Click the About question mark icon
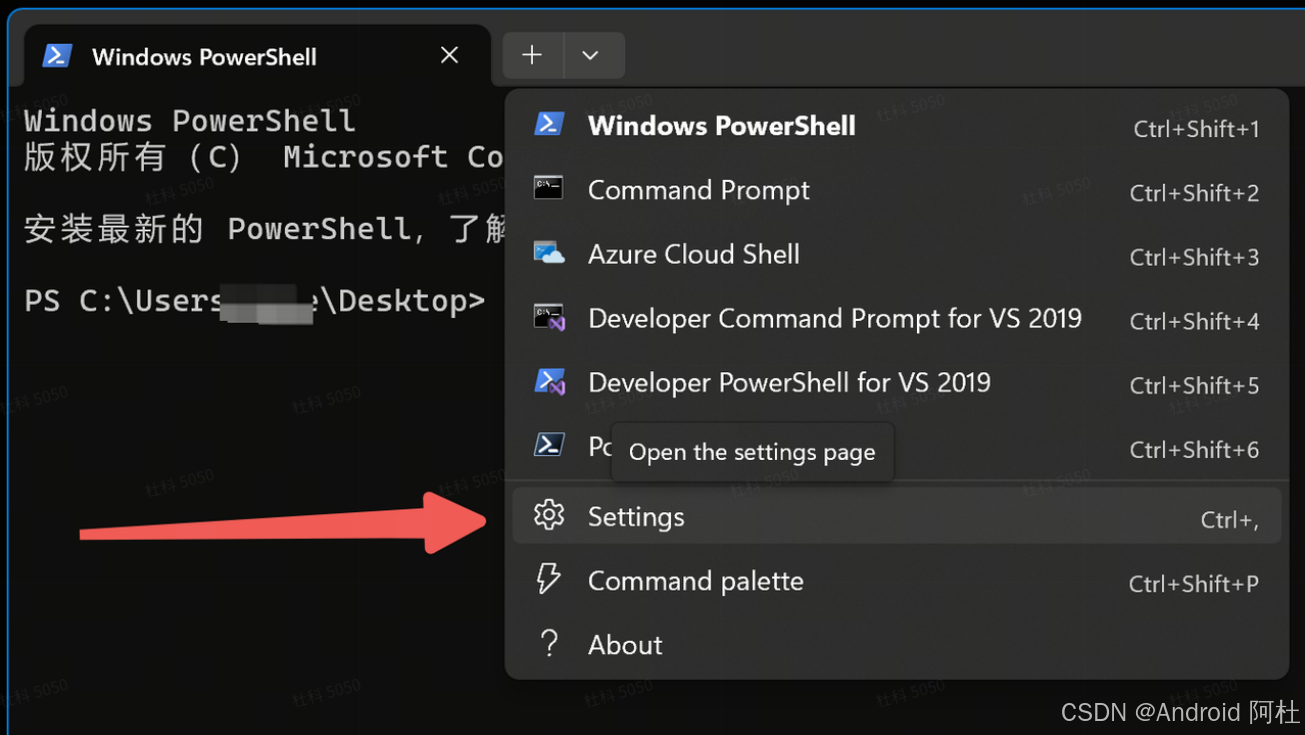This screenshot has width=1305, height=735. tap(549, 643)
